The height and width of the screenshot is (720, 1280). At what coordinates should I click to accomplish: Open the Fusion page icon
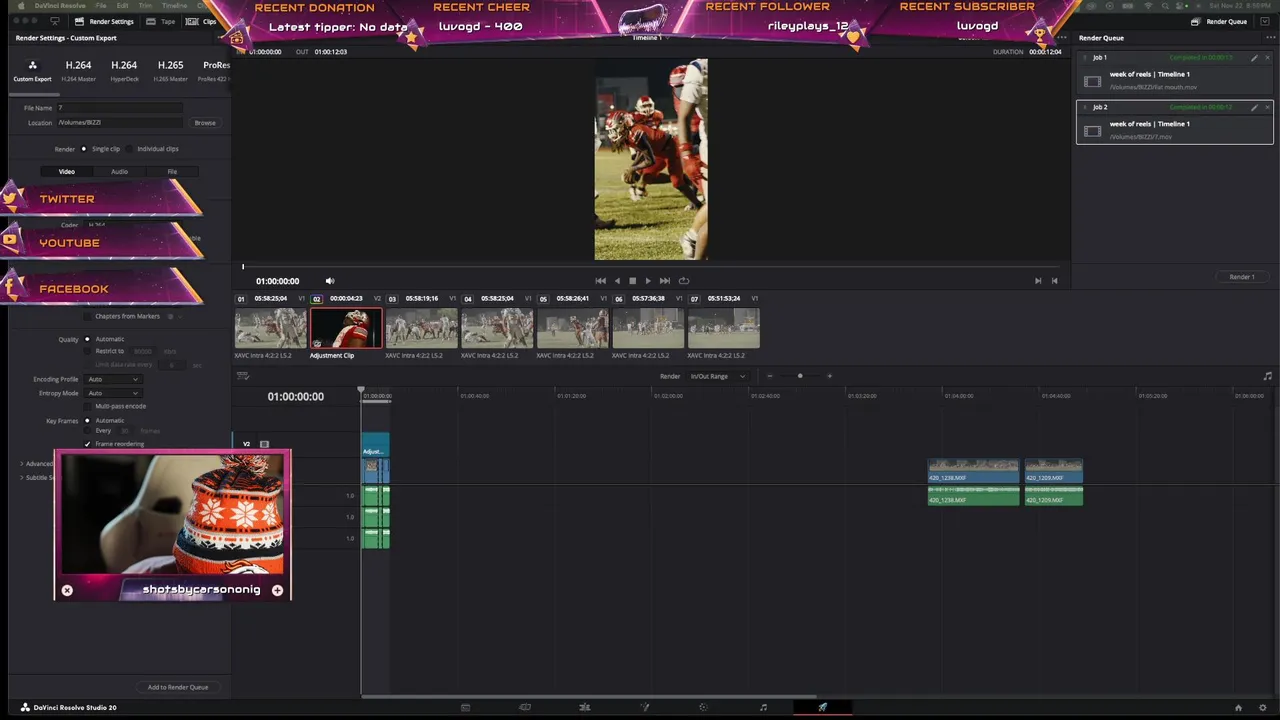point(645,707)
